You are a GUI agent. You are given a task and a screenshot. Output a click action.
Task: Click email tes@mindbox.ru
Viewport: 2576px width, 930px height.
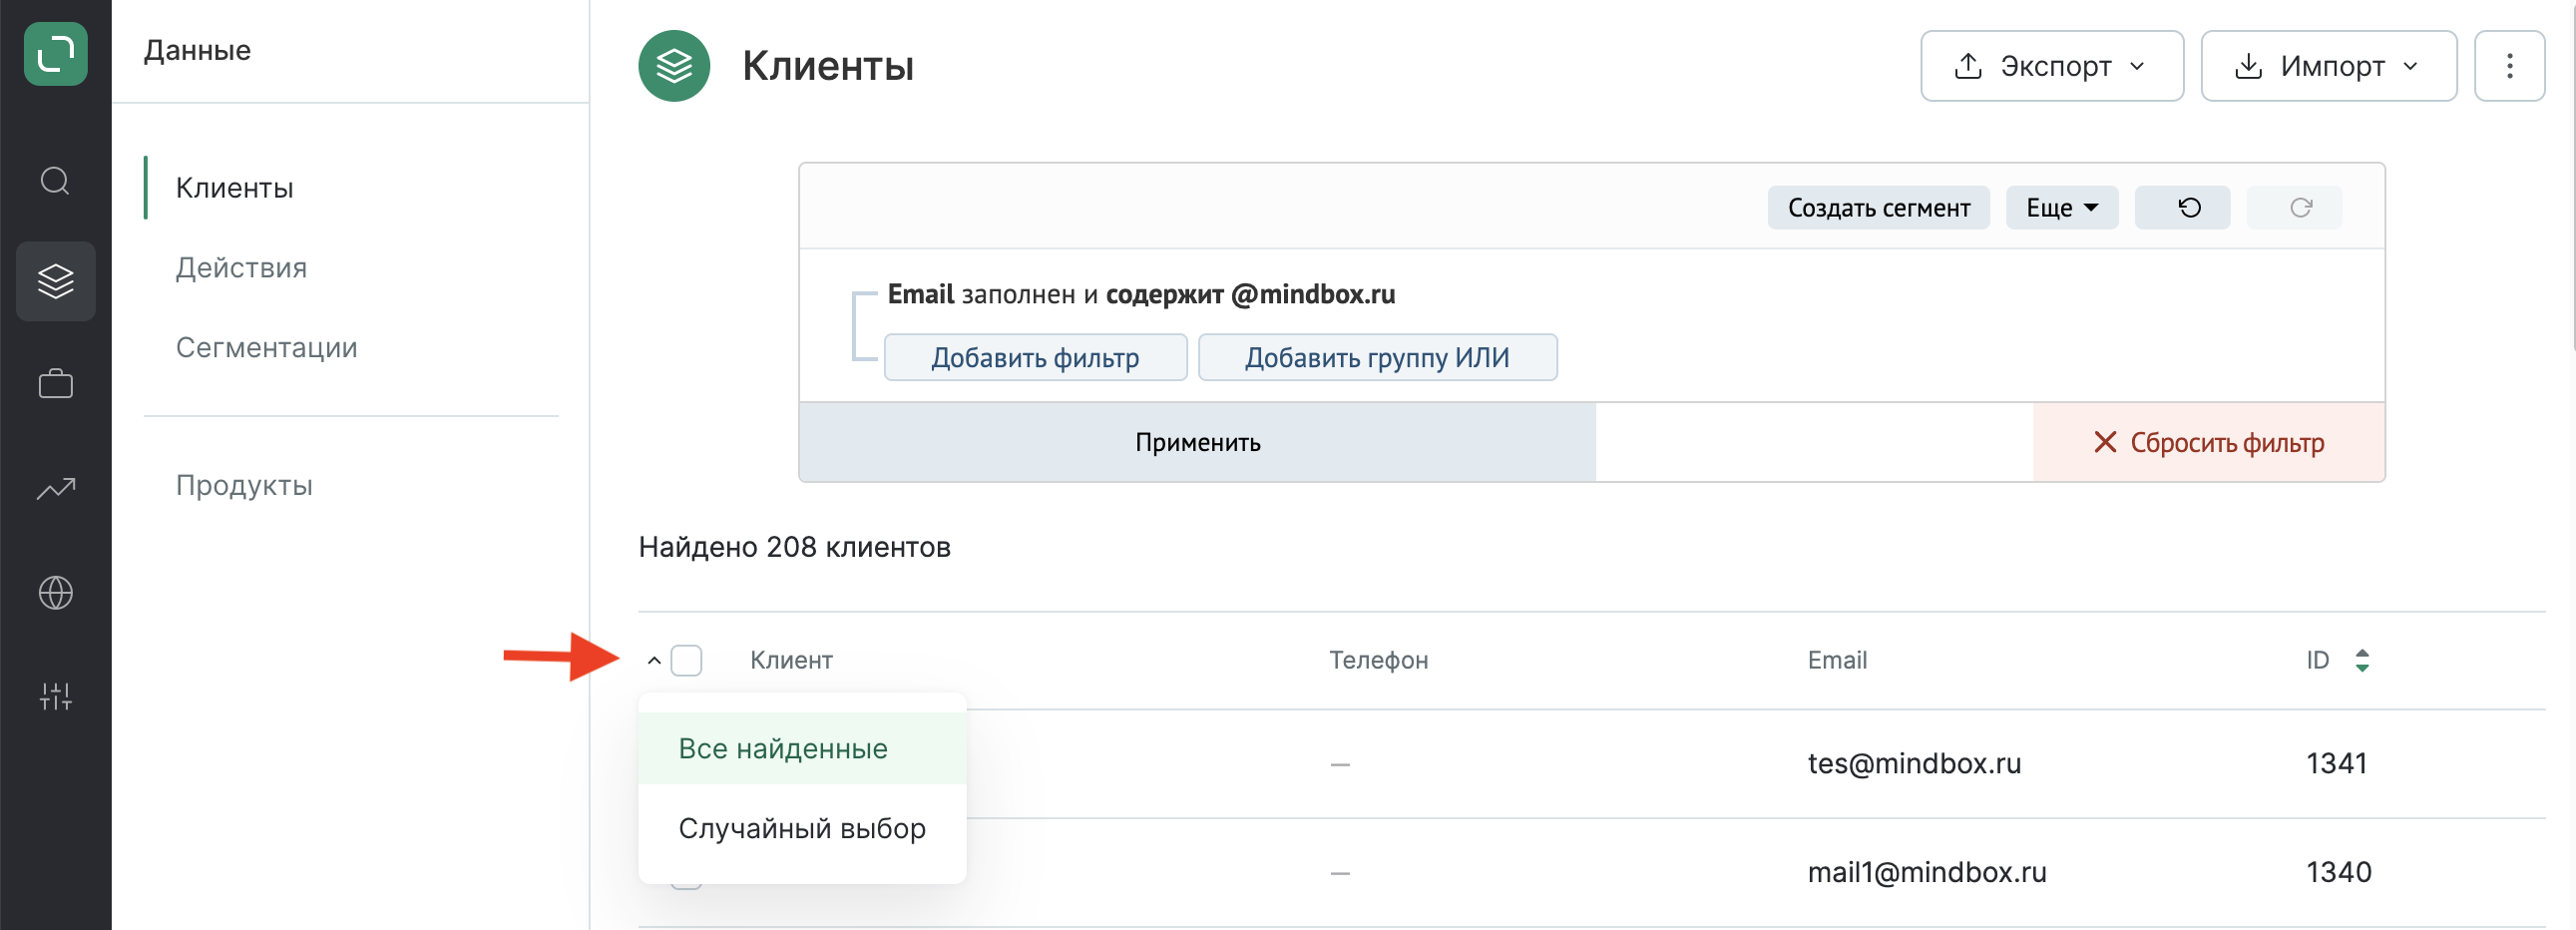point(1913,764)
